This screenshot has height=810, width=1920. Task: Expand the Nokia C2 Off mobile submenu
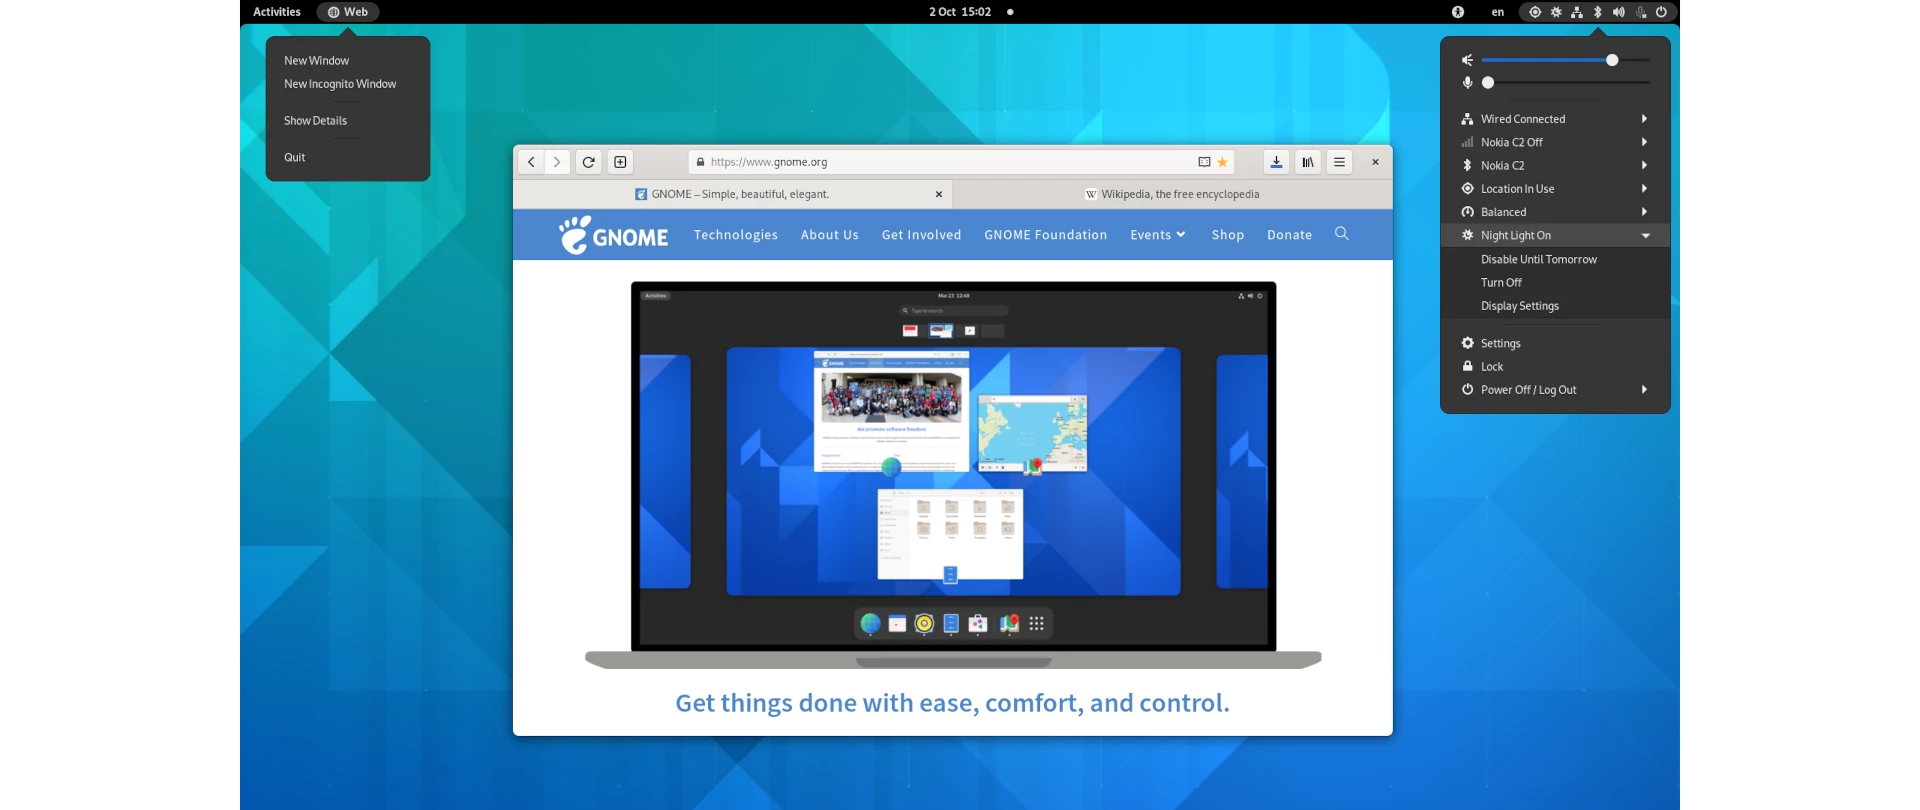[x=1555, y=142]
